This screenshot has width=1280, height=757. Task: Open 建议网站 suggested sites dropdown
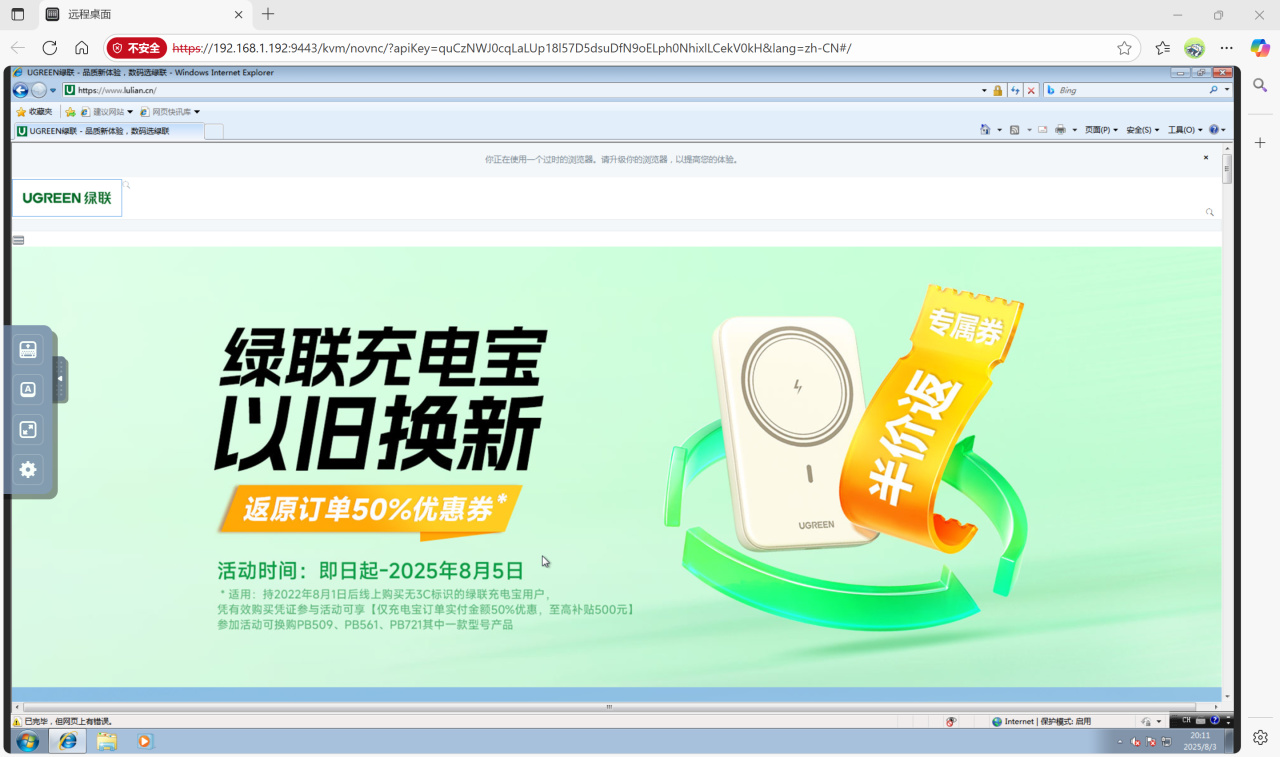pyautogui.click(x=106, y=112)
